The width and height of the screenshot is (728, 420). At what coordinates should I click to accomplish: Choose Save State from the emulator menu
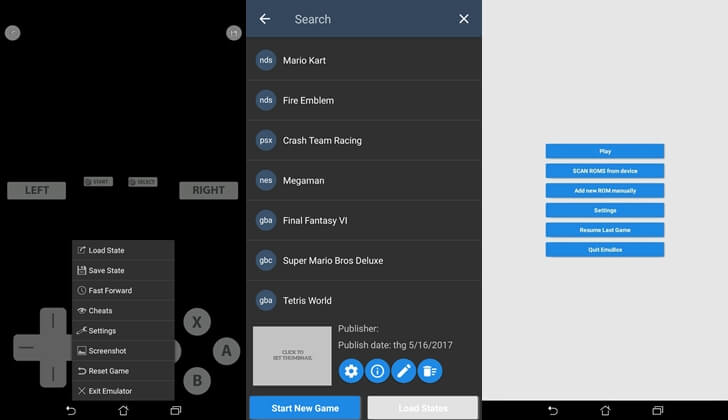123,270
